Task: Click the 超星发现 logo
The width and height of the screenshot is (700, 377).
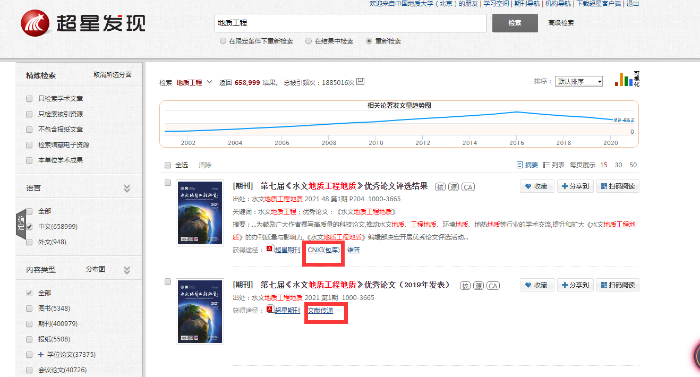Action: tap(83, 23)
